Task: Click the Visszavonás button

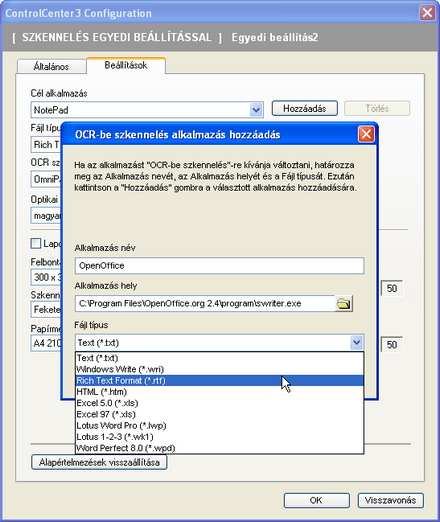Action: tap(390, 500)
